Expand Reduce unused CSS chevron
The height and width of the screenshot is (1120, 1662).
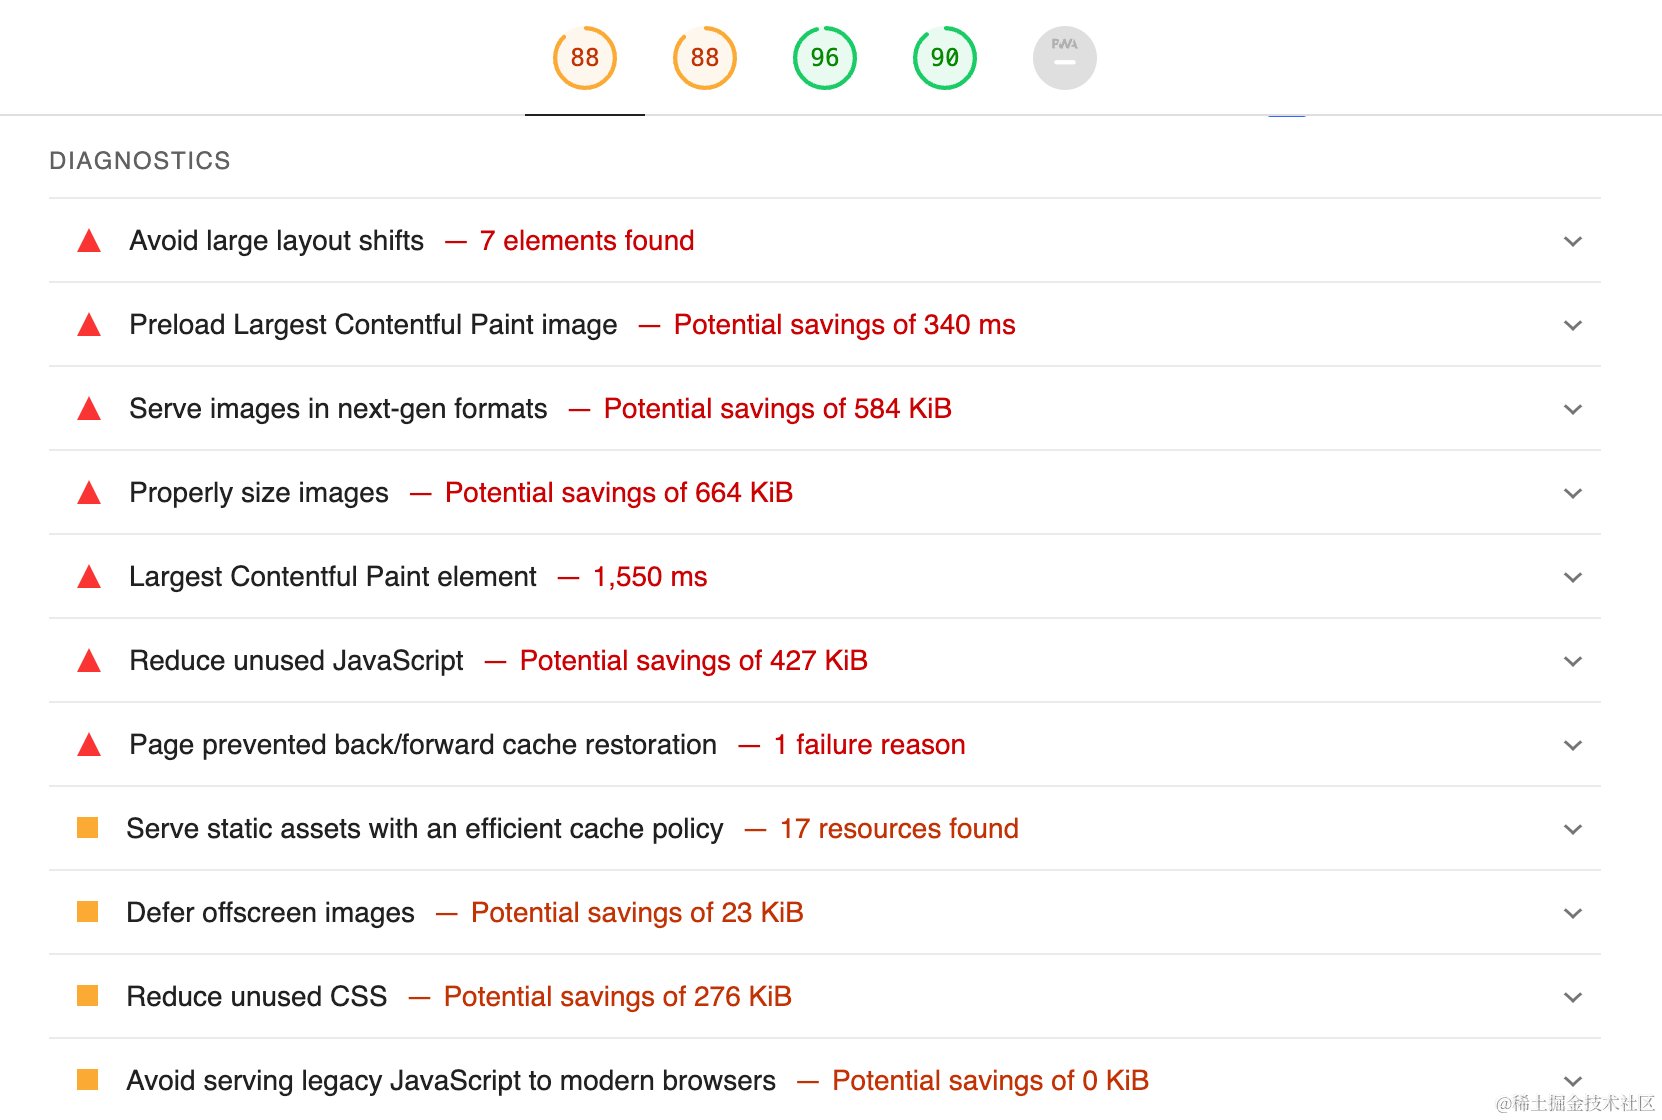pyautogui.click(x=1573, y=997)
